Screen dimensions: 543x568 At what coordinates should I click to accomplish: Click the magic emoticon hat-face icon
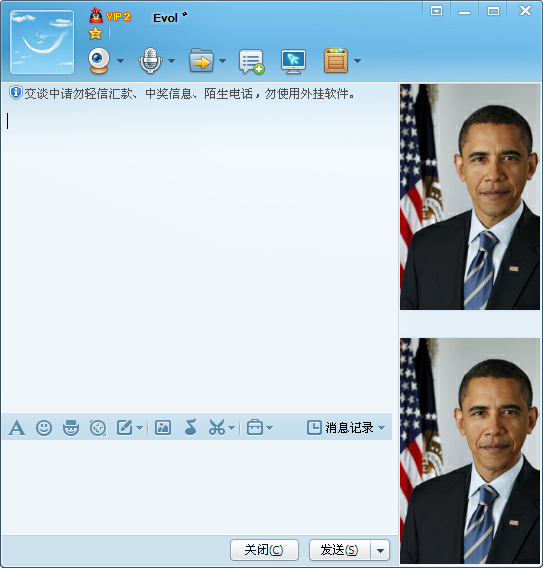click(71, 428)
